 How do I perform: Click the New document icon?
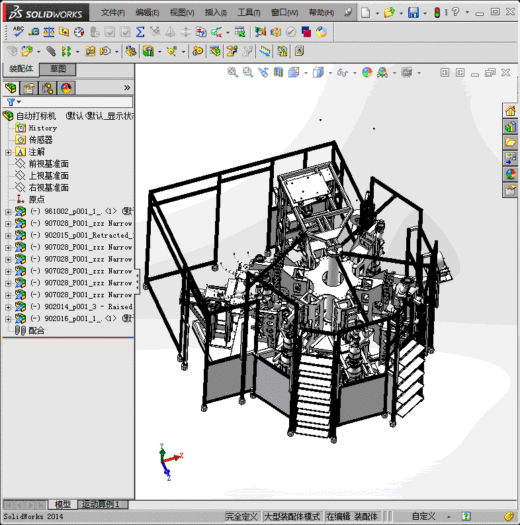pyautogui.click(x=366, y=13)
